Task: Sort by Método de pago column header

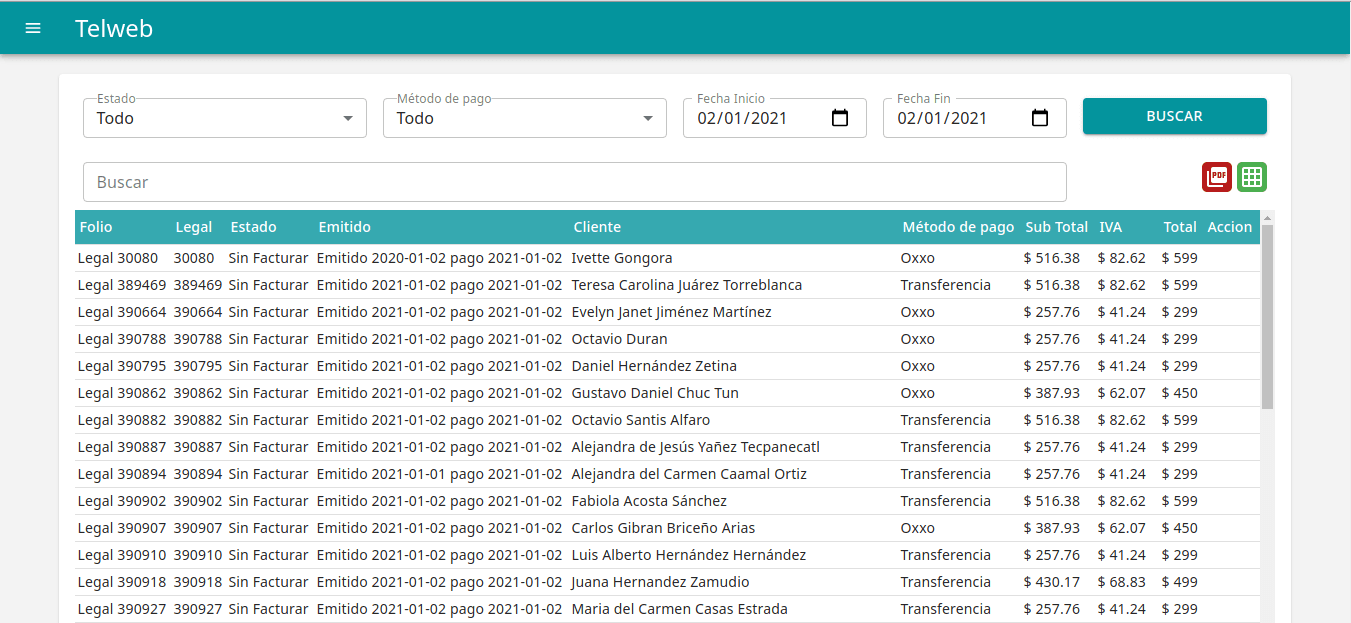Action: click(x=958, y=227)
